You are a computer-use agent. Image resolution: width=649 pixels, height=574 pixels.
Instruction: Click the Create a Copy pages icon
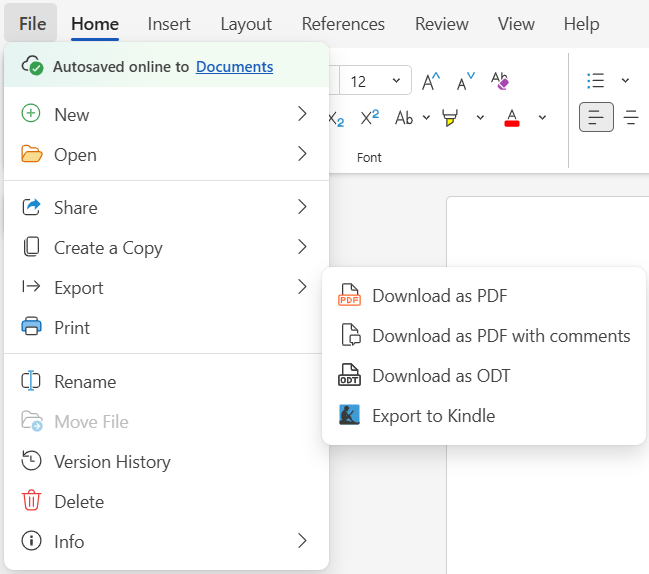tap(31, 247)
